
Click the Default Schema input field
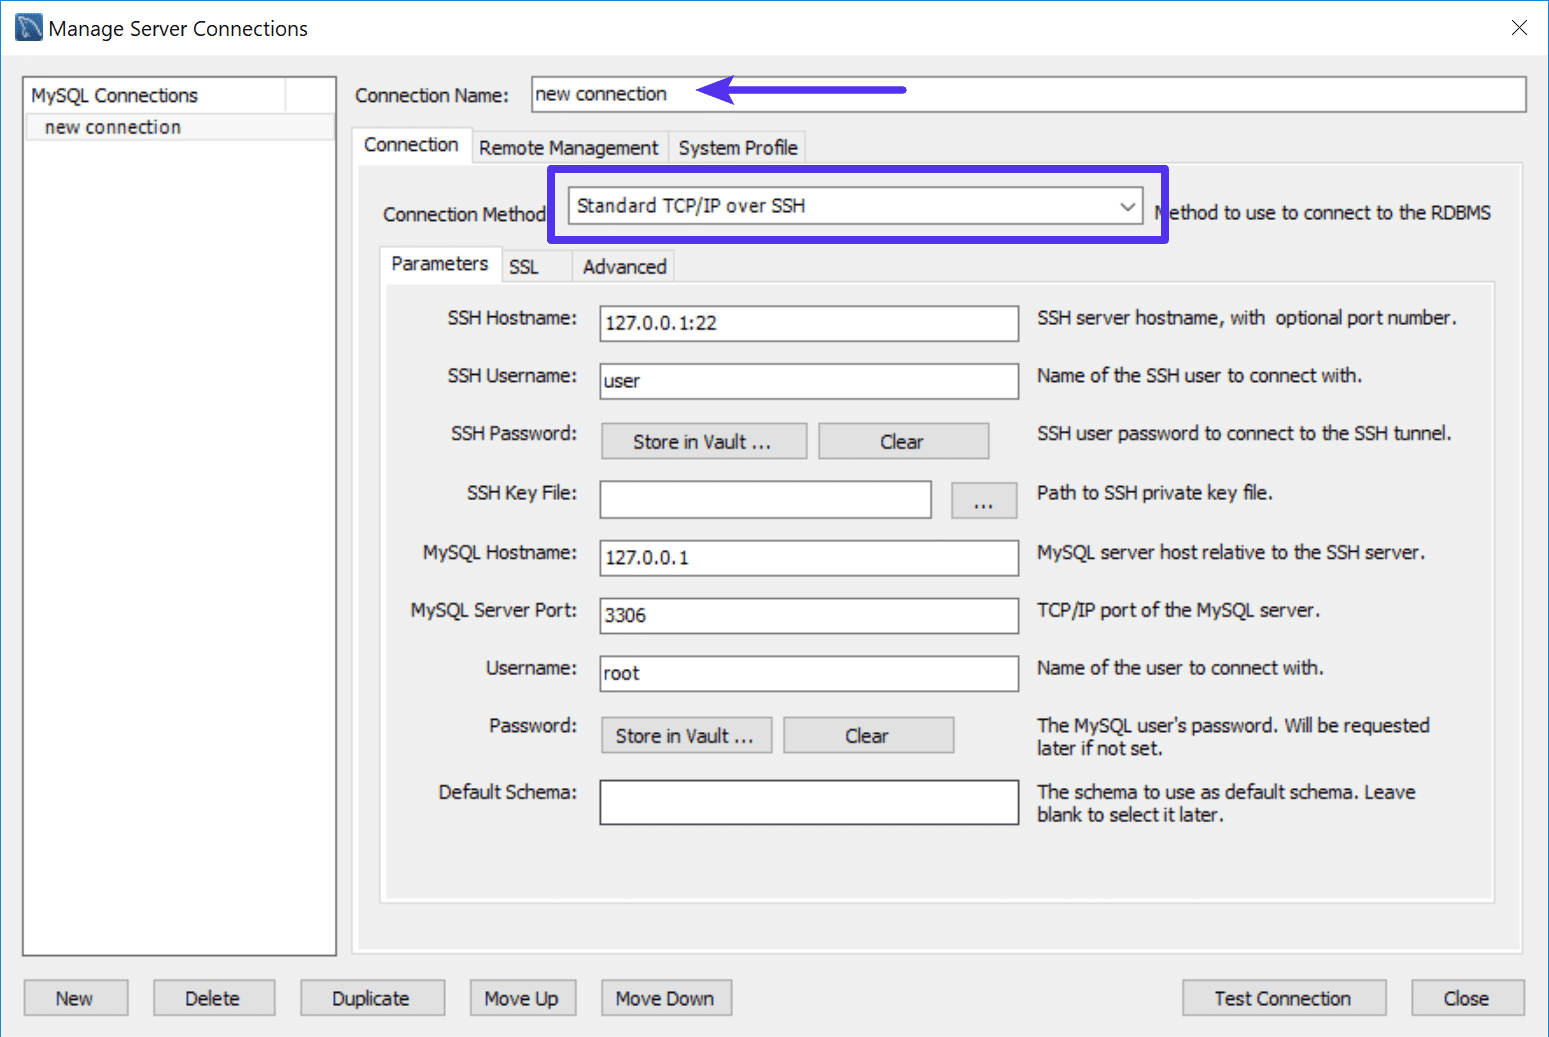[808, 802]
